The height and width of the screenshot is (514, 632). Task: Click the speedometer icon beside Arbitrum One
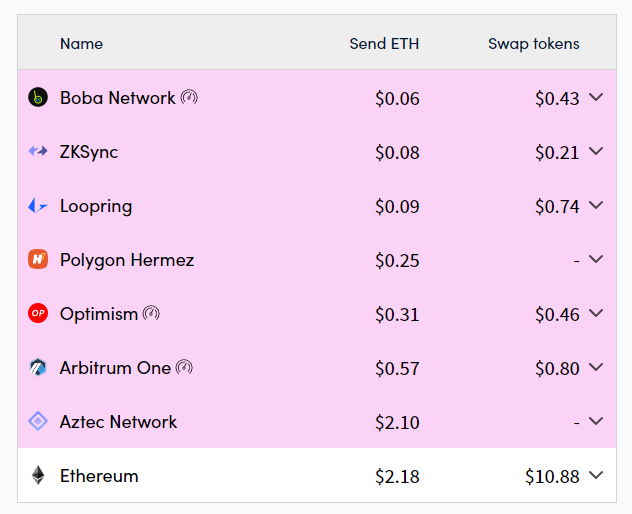point(184,367)
